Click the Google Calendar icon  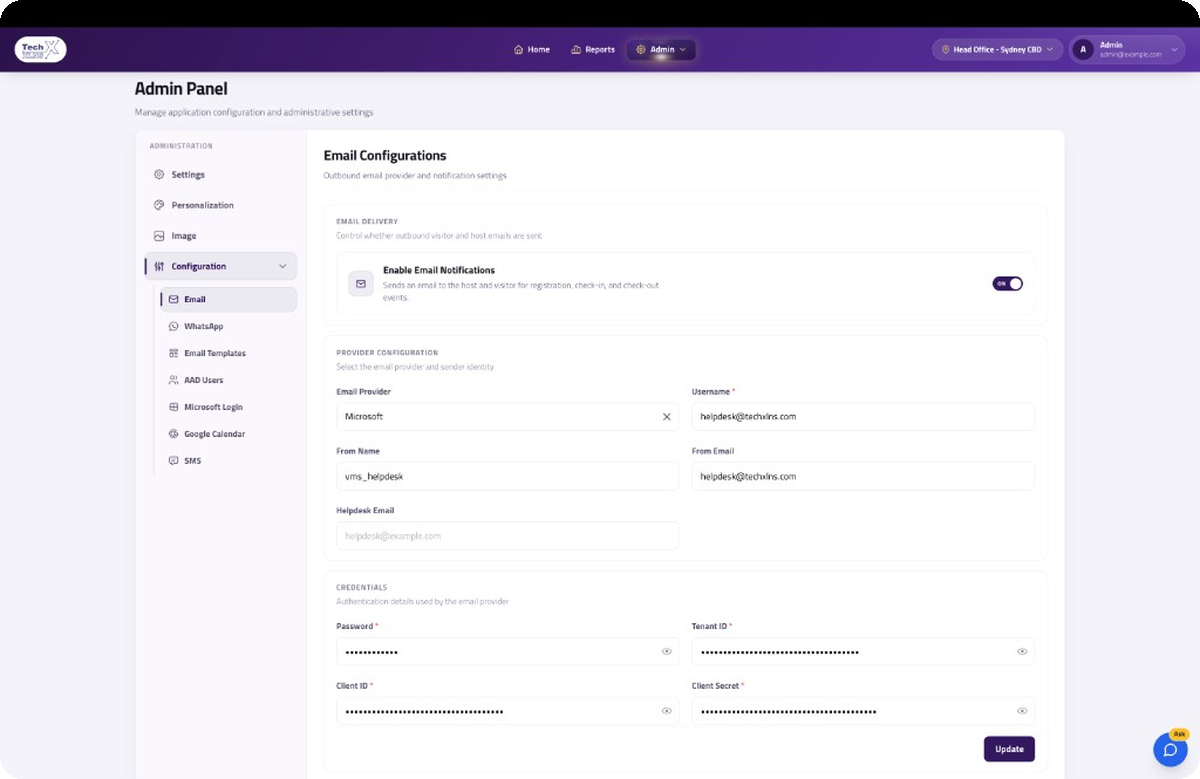[174, 434]
